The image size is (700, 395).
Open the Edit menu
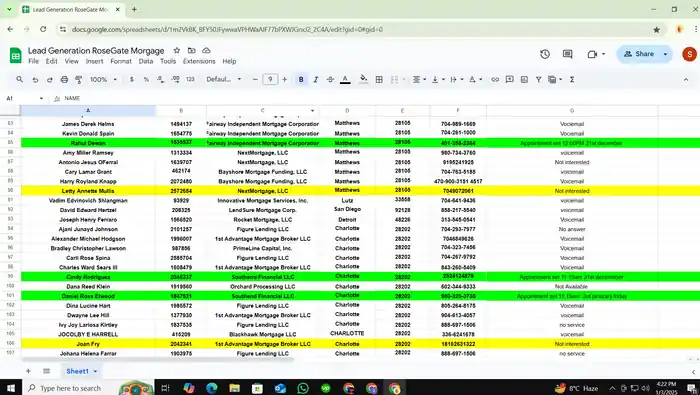pyautogui.click(x=51, y=61)
